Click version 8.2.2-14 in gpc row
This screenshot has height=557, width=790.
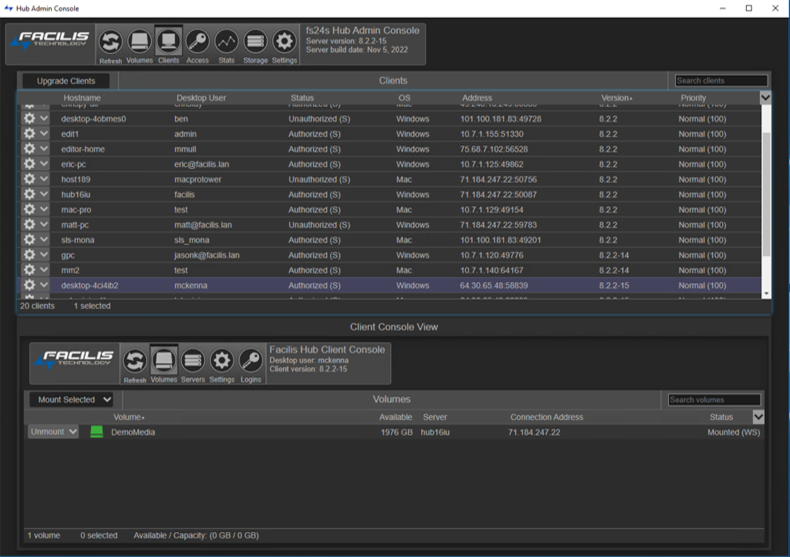[614, 255]
